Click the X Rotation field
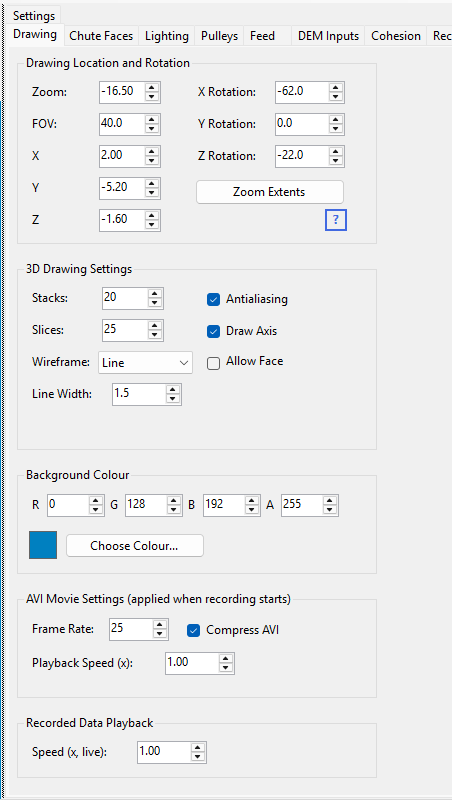The height and width of the screenshot is (800, 452). click(302, 92)
